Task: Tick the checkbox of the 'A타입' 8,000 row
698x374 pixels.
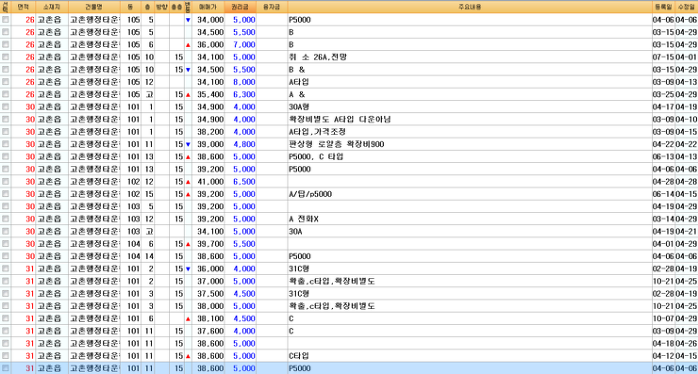Action: pos(5,82)
